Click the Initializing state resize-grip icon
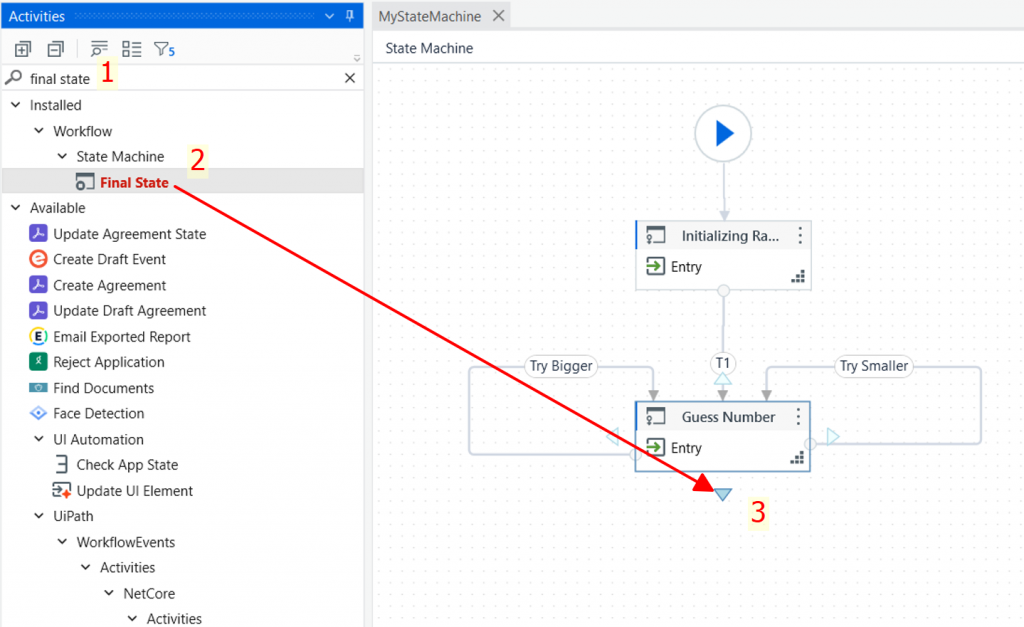1024x627 pixels. 797,277
